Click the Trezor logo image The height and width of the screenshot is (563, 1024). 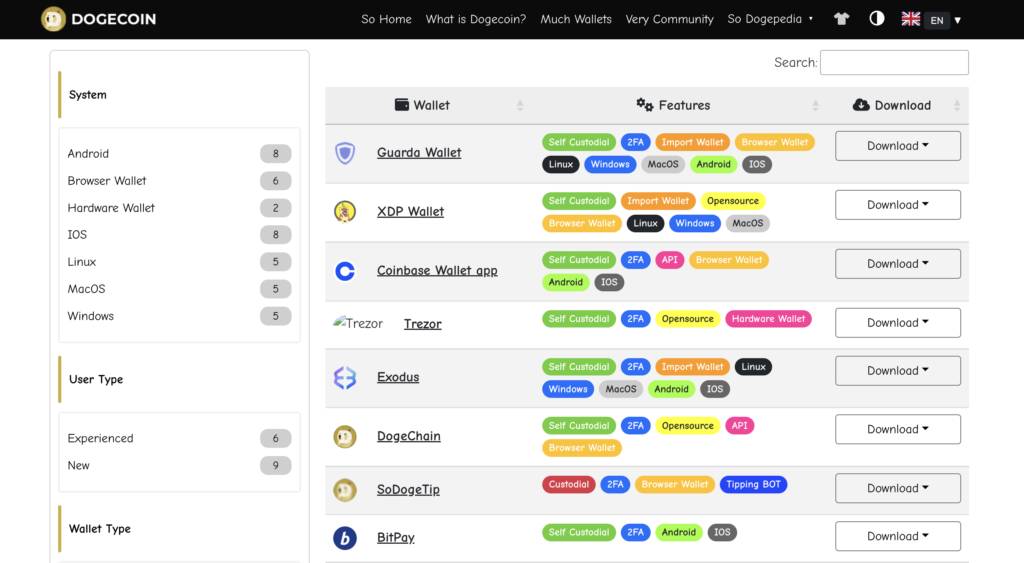(358, 323)
